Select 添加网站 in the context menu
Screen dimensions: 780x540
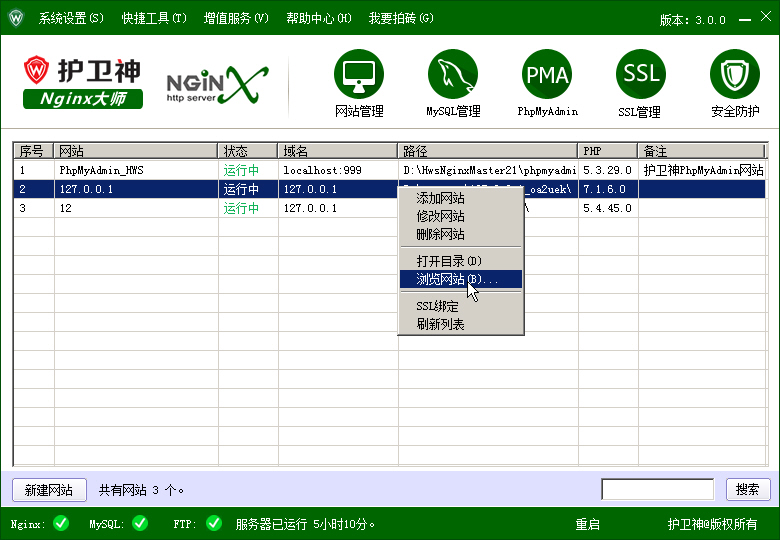[x=440, y=198]
